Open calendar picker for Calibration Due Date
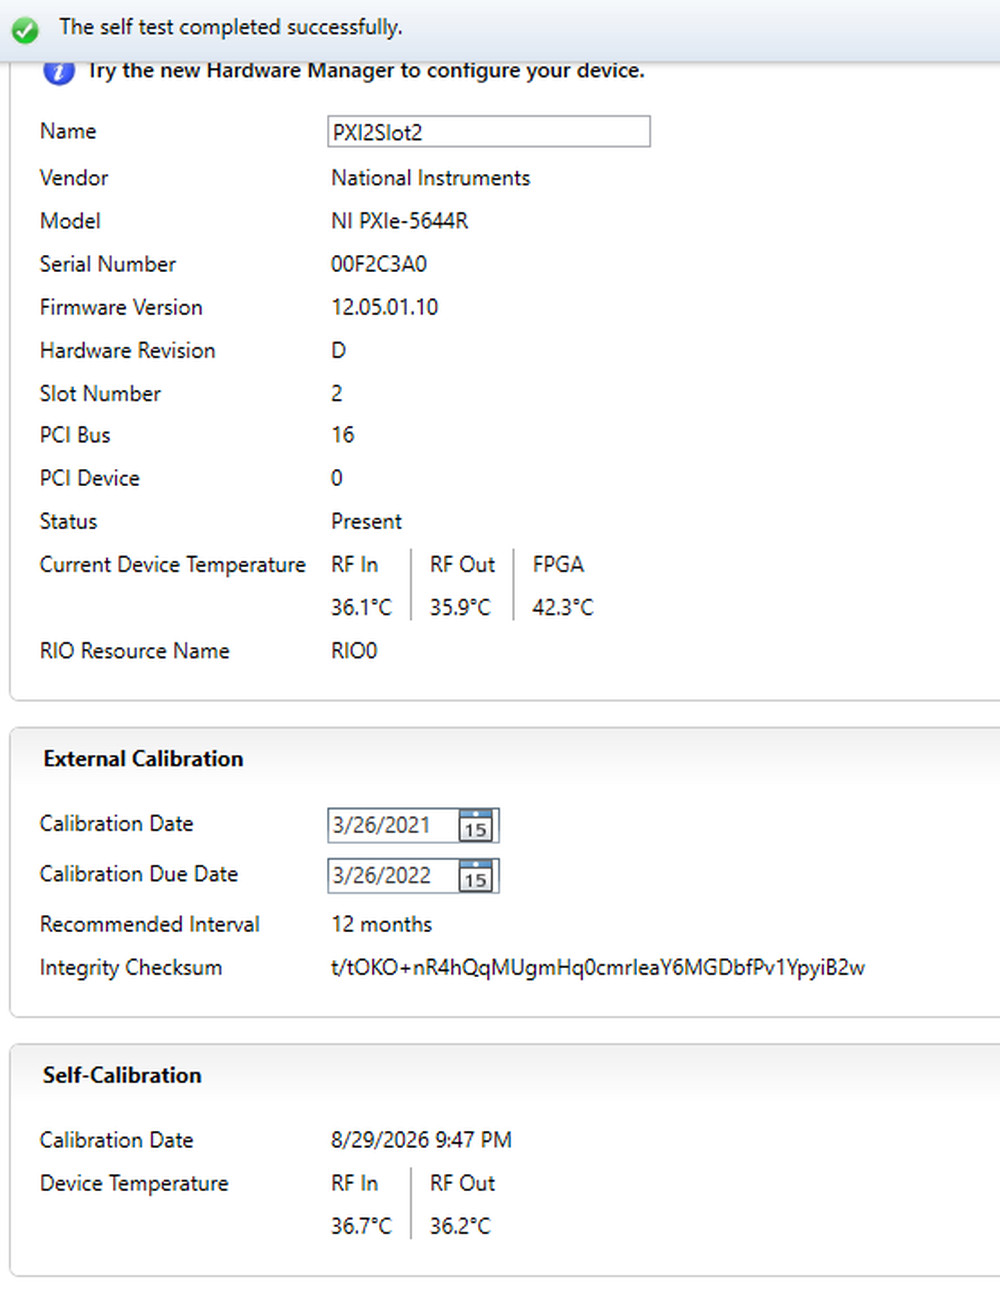The width and height of the screenshot is (1000, 1295). pyautogui.click(x=476, y=876)
